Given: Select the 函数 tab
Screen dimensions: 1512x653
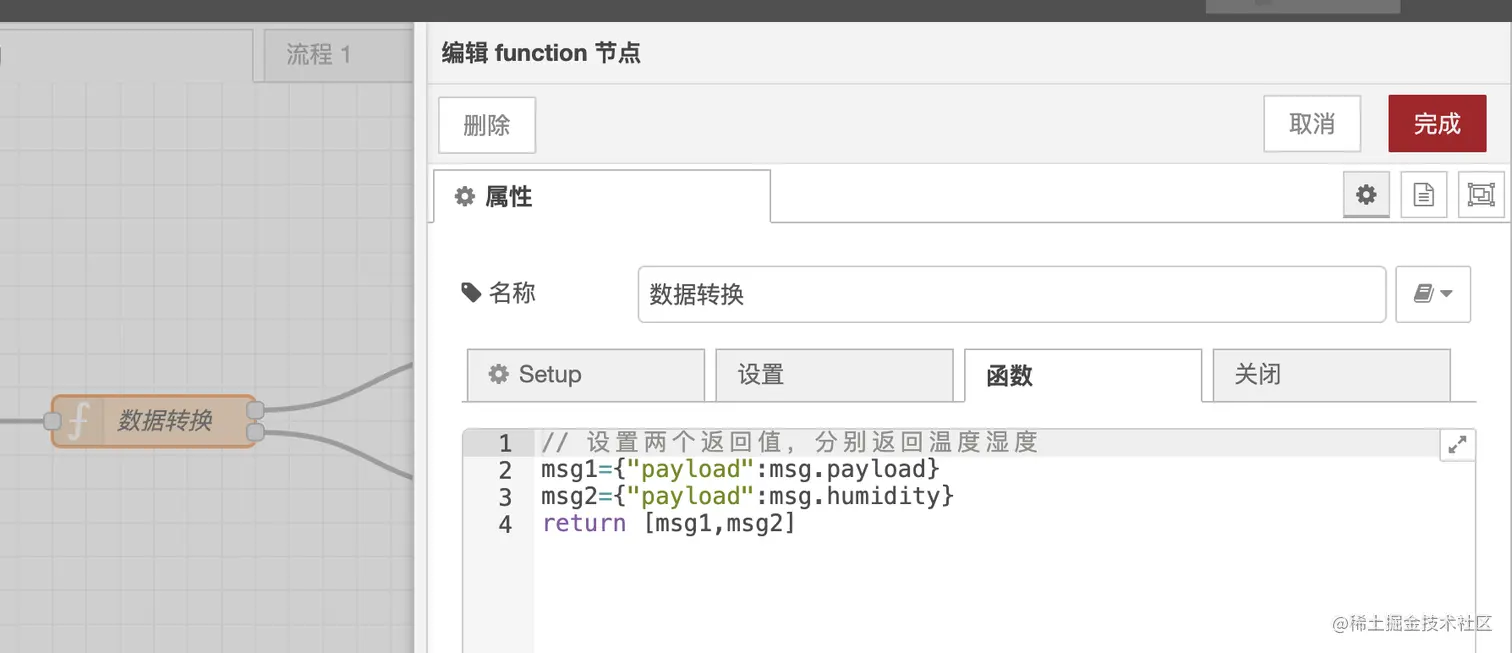Looking at the screenshot, I should tap(1082, 376).
